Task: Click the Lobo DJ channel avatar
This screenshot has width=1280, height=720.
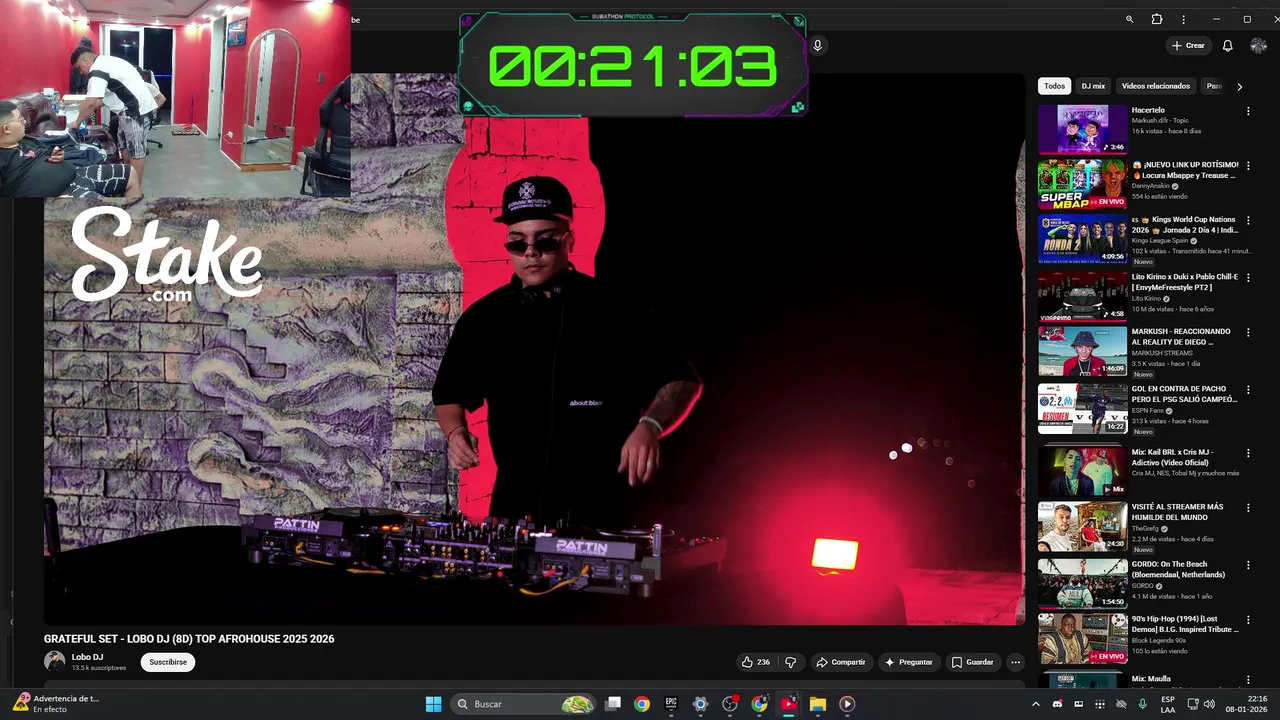Action: [55, 661]
